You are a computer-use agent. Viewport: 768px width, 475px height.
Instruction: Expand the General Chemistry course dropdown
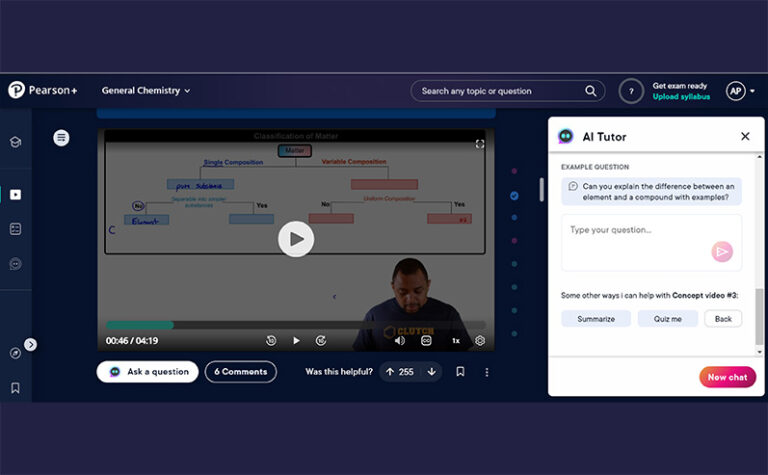(146, 90)
